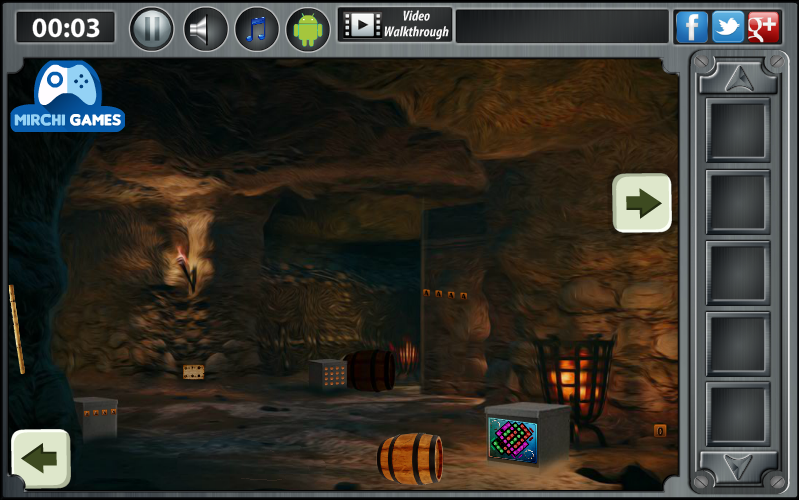
Task: Select the first inventory slot
Action: tap(737, 130)
